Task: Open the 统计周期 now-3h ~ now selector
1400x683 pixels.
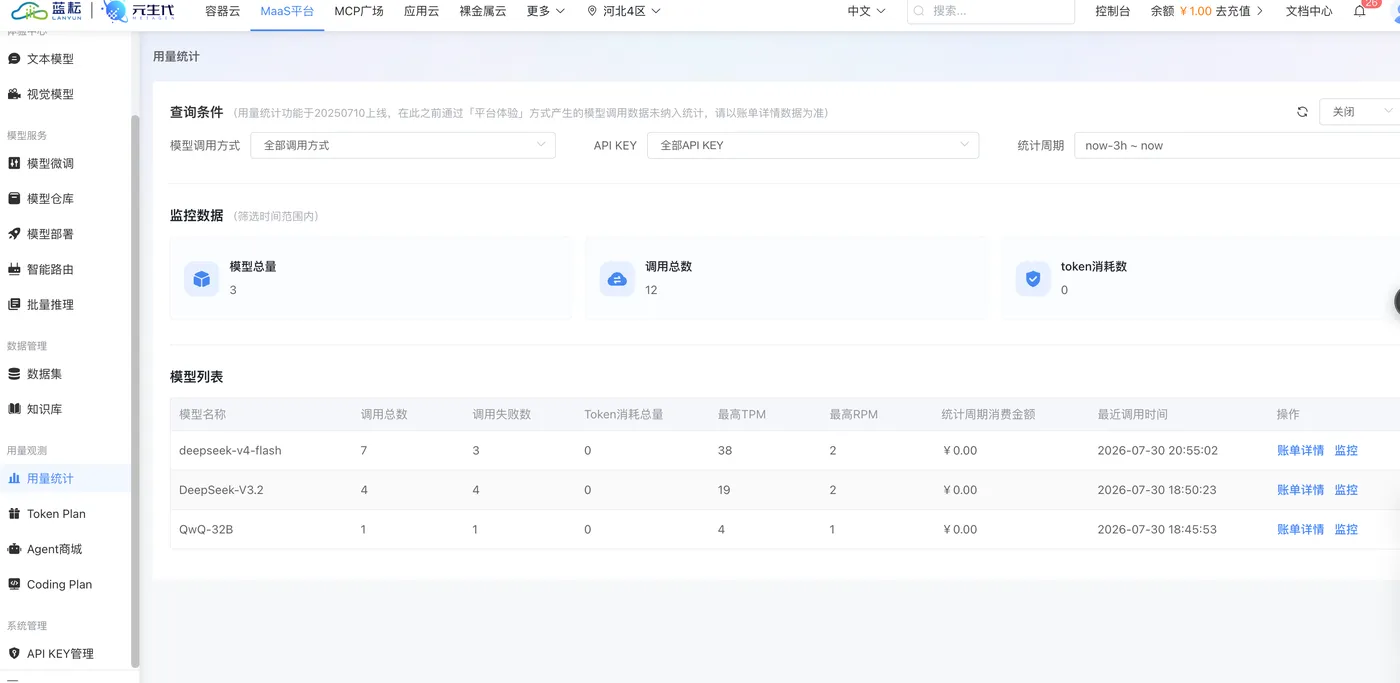Action: pyautogui.click(x=1237, y=145)
